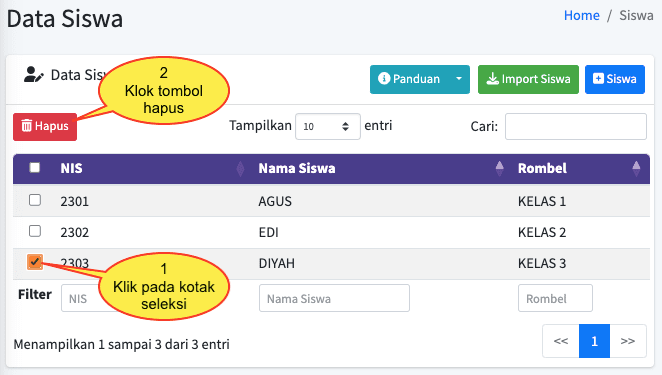Check the box for student 2301 AGUS
The image size is (662, 375).
[x=35, y=200]
